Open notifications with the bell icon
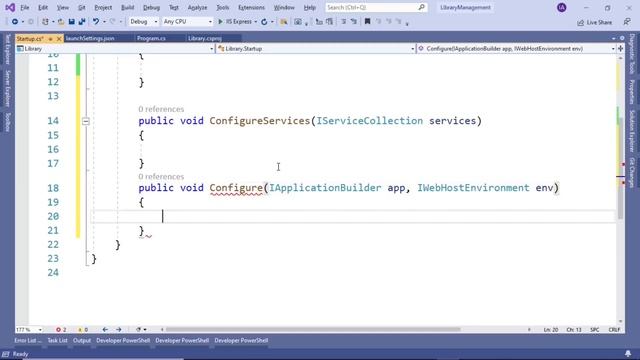Image resolution: width=640 pixels, height=360 pixels. 628,353
